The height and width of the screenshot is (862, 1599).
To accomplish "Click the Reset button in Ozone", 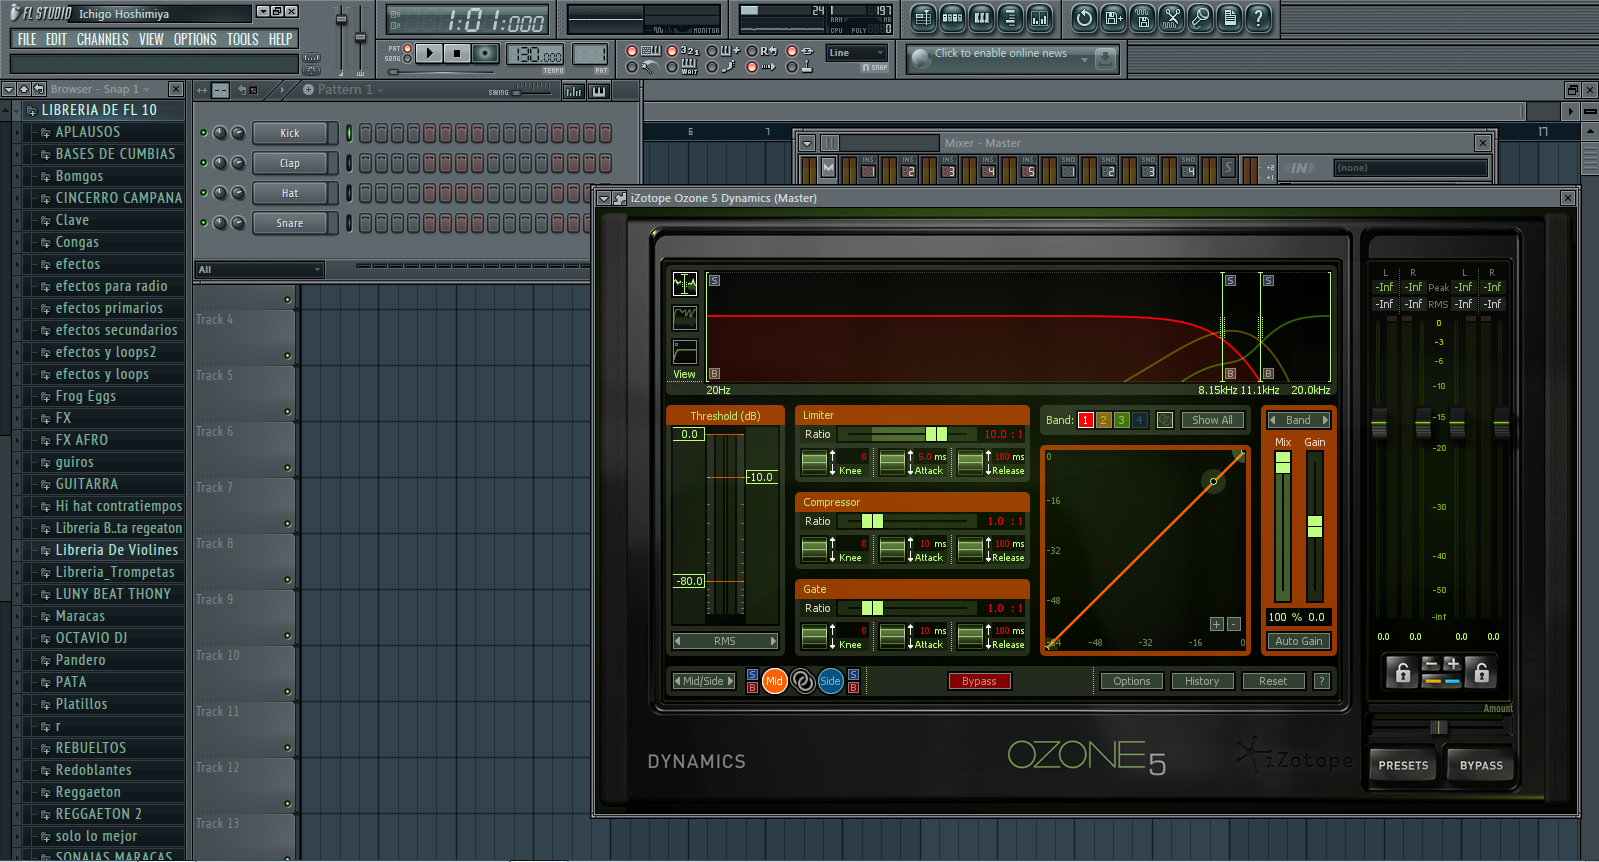I will pyautogui.click(x=1273, y=681).
